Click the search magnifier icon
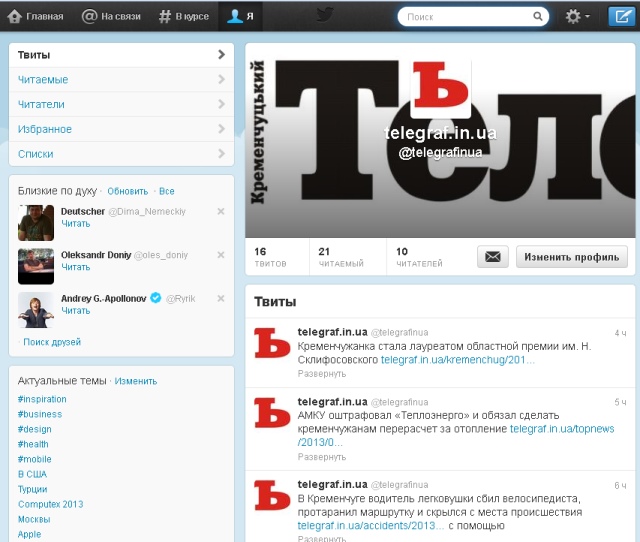The width and height of the screenshot is (640, 542). pyautogui.click(x=537, y=16)
